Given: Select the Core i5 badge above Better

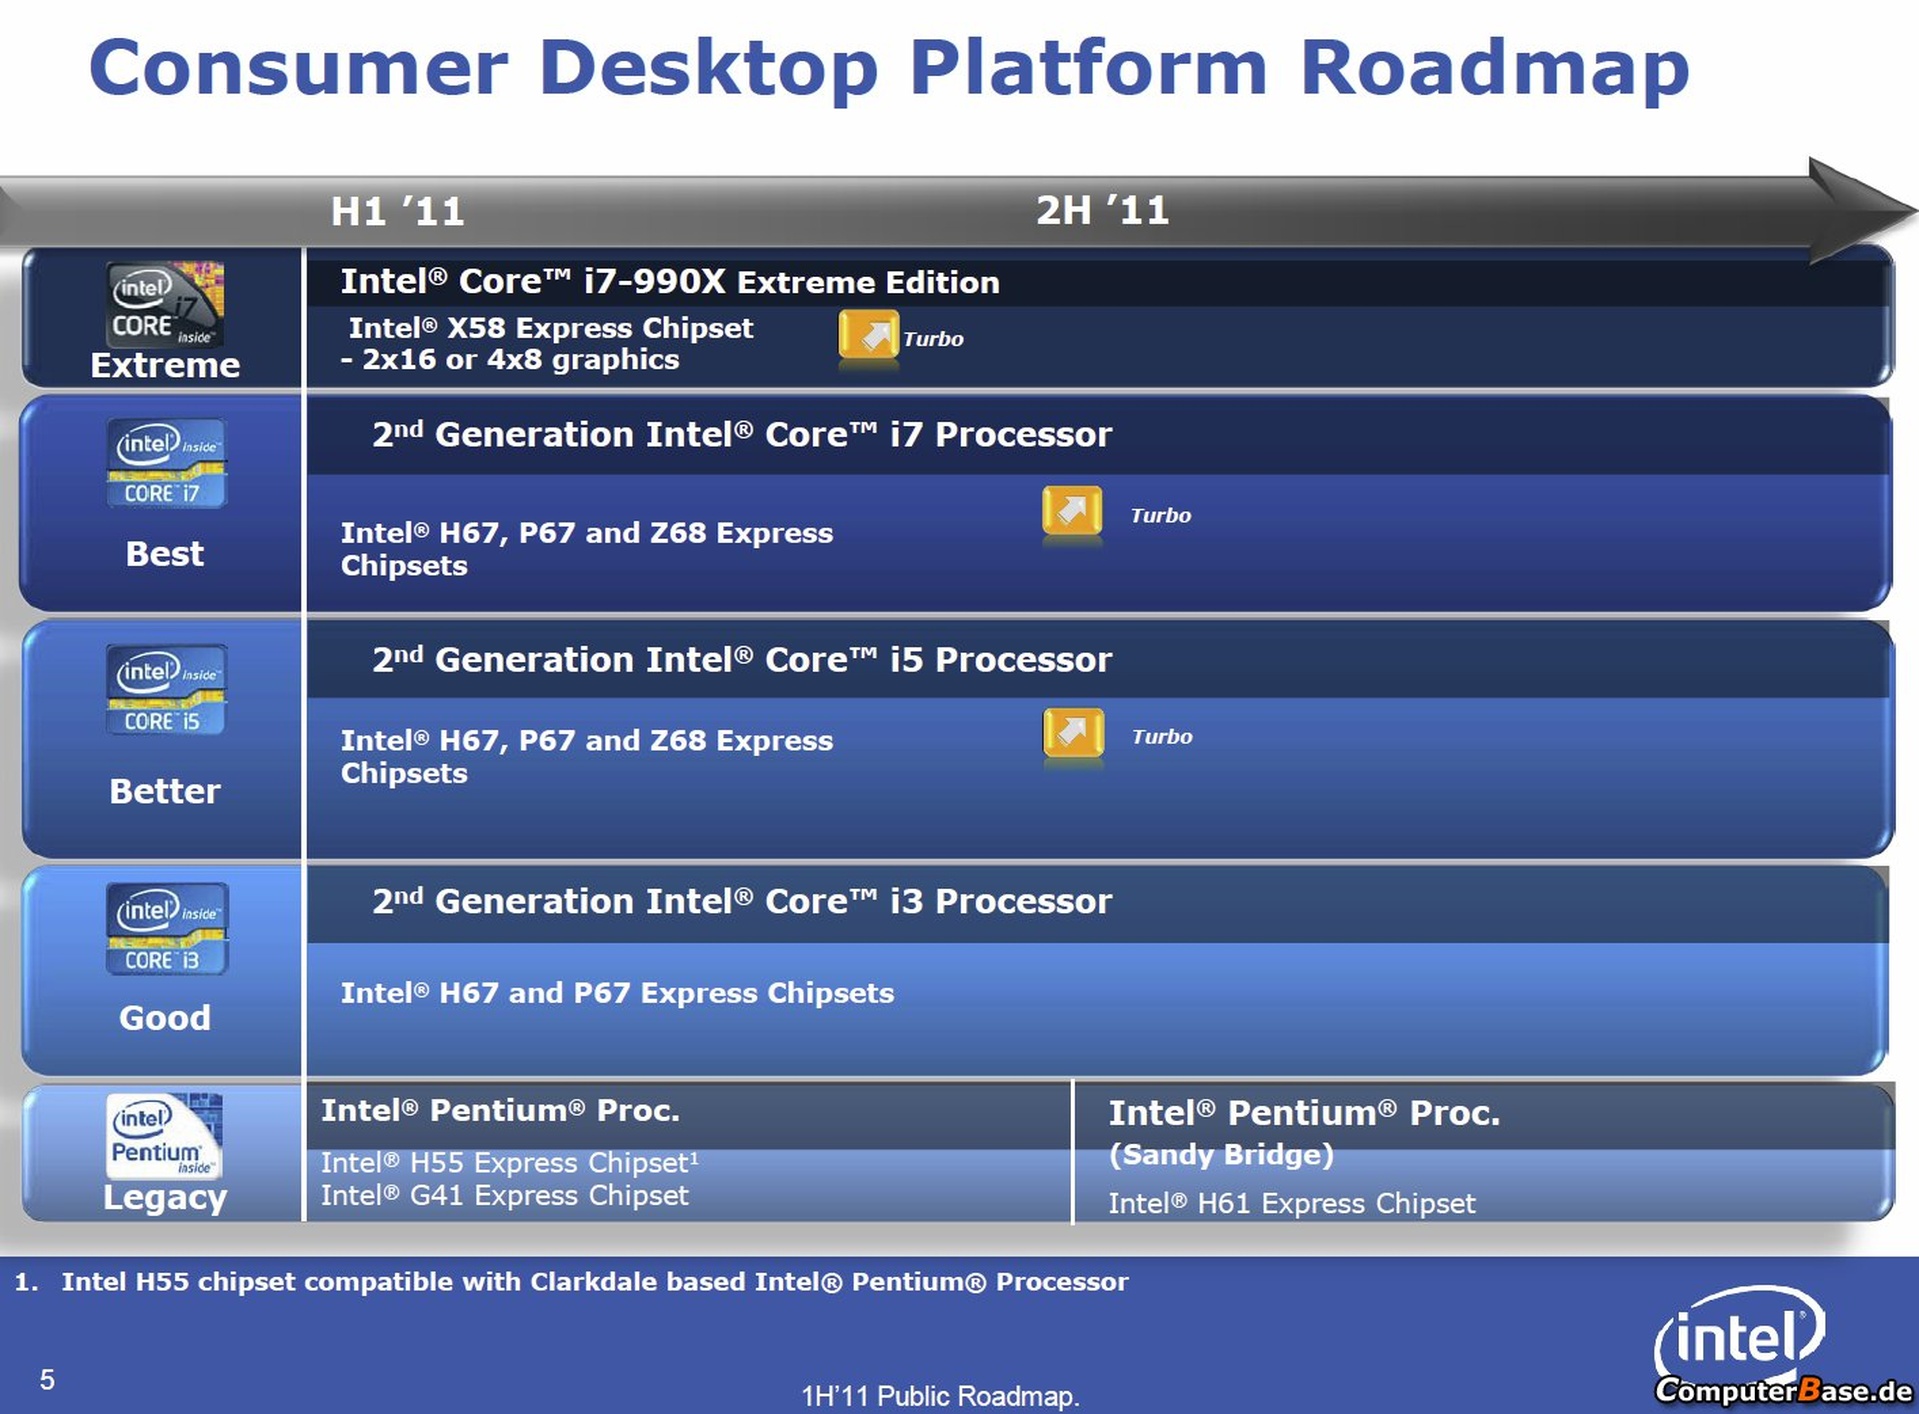Looking at the screenshot, I should pos(167,690).
